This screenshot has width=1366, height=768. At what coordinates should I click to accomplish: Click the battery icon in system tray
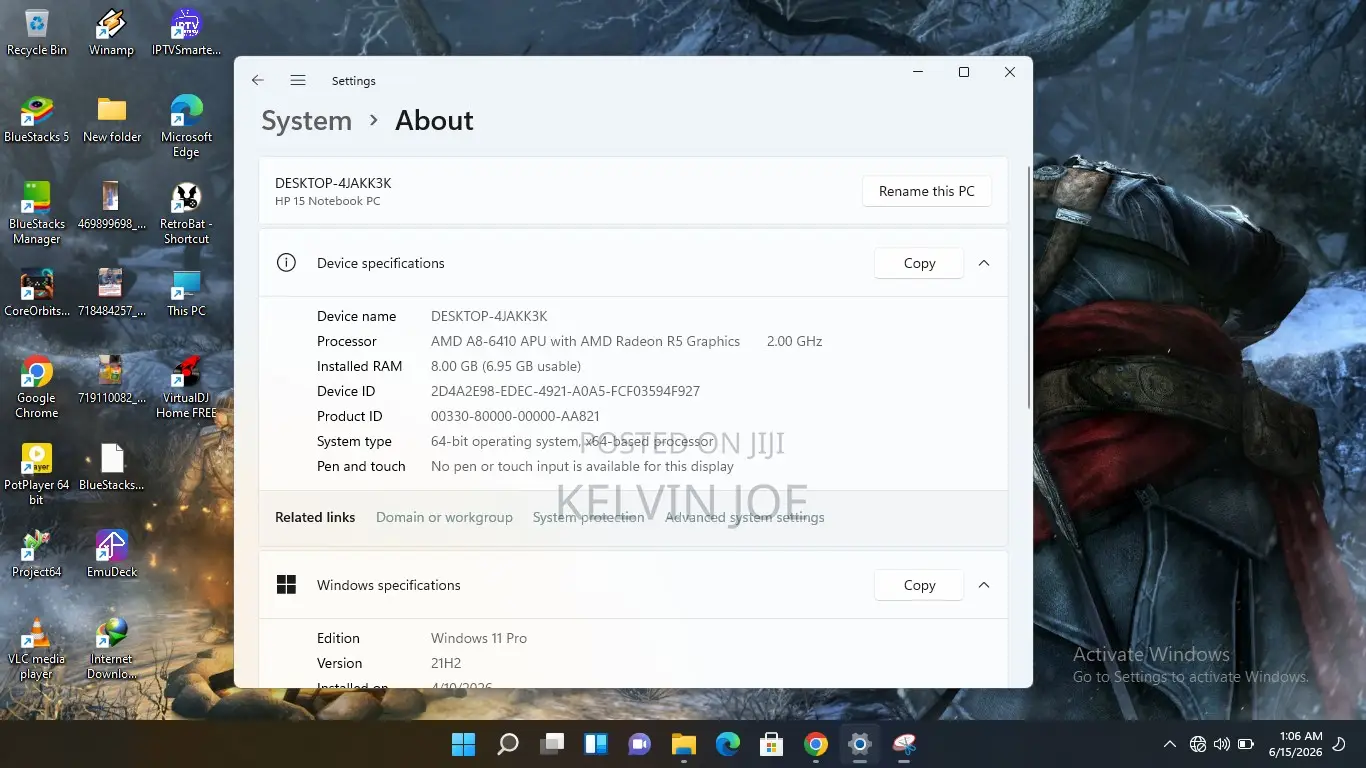[1246, 744]
